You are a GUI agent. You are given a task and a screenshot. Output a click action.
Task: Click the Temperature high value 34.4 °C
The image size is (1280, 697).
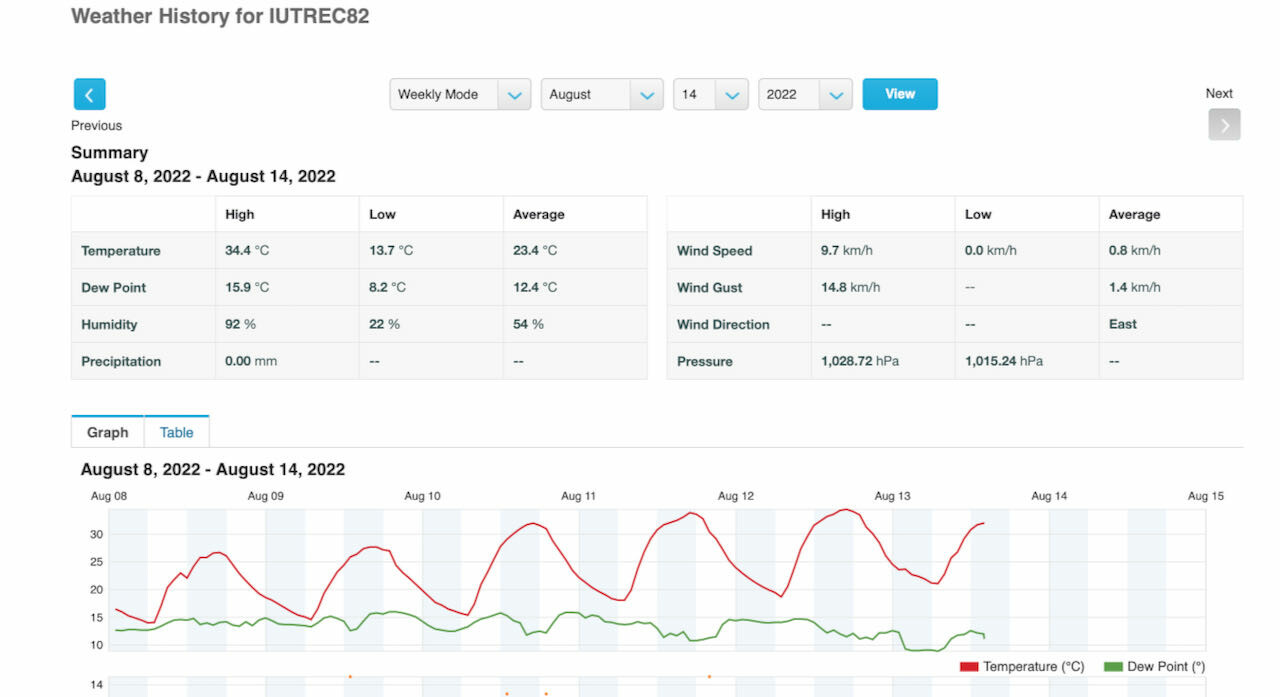tap(247, 251)
